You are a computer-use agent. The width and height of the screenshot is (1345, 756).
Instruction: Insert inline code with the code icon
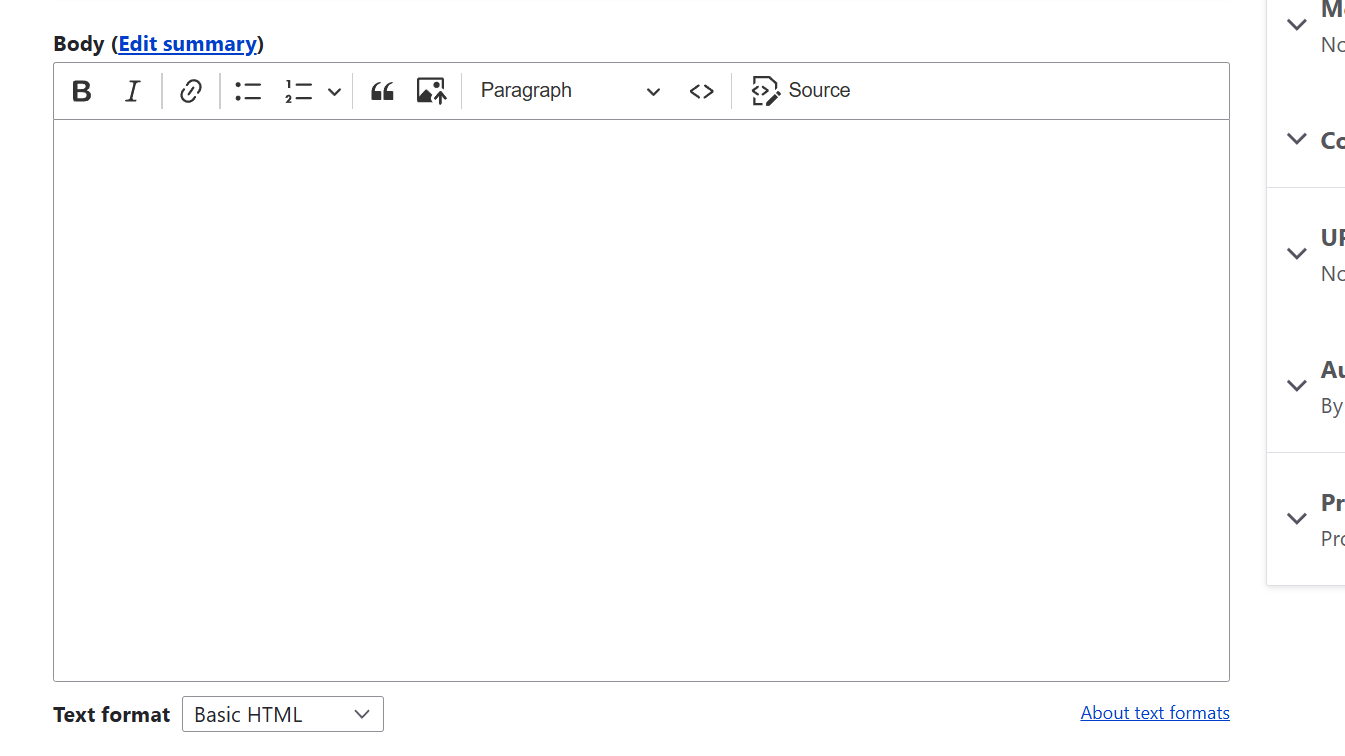(x=702, y=90)
